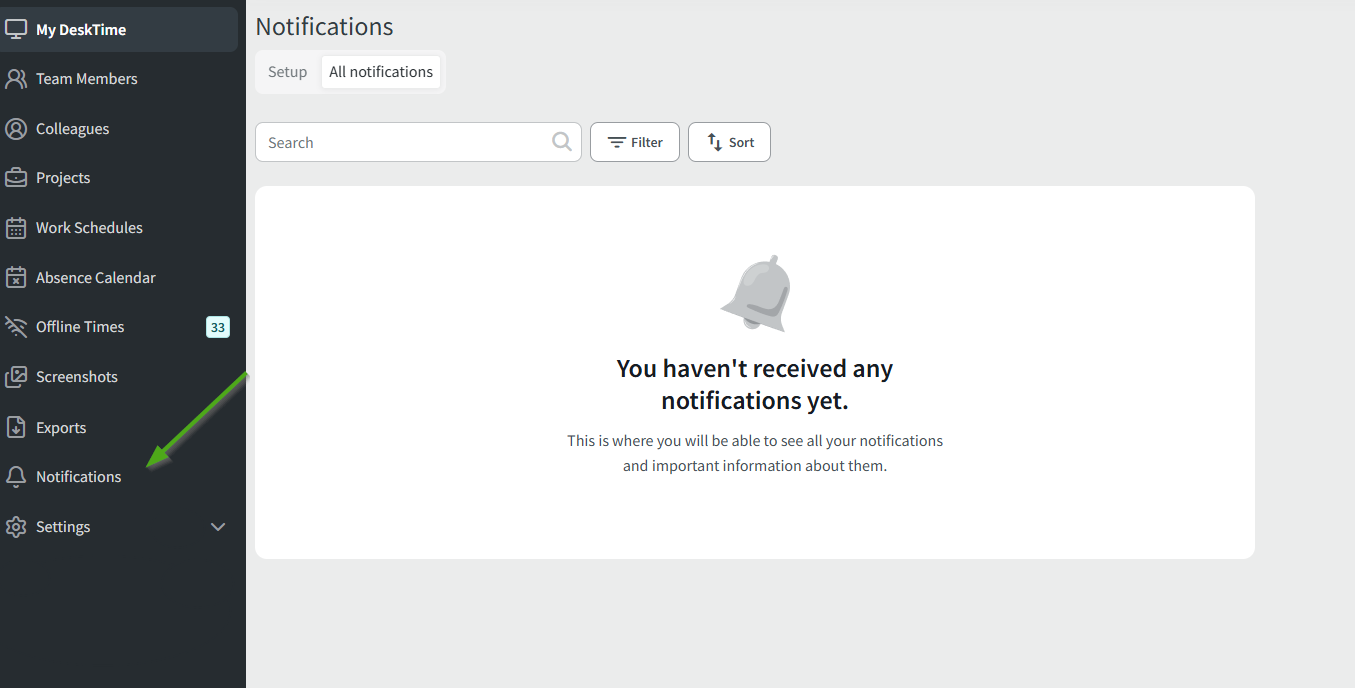The image size is (1355, 688).
Task: Click the Notifications bell icon in sidebar
Action: 16,477
